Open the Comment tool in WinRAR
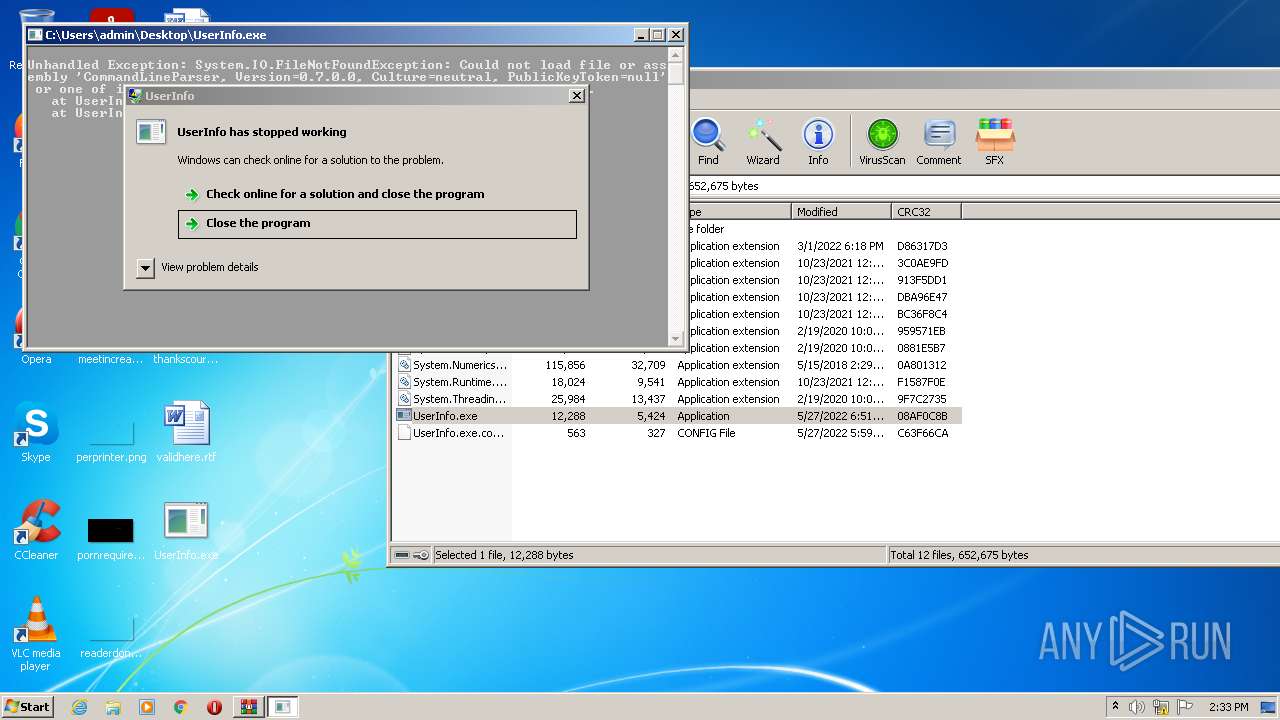 pos(938,142)
